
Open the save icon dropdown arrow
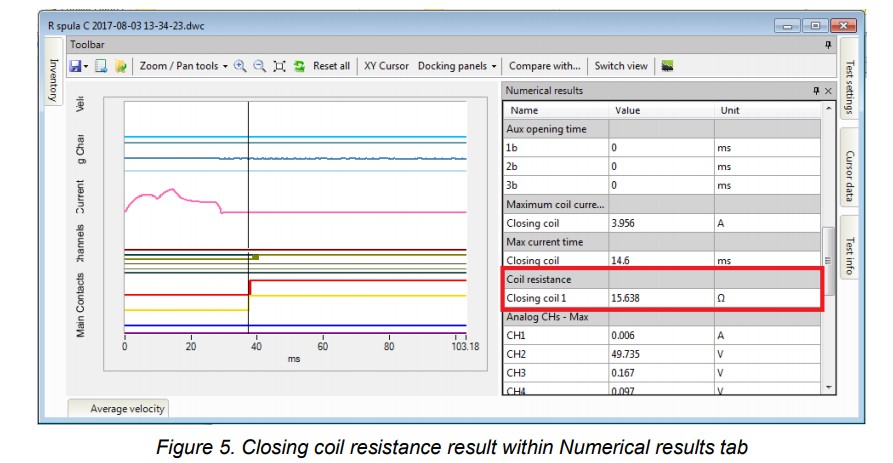pyautogui.click(x=86, y=66)
